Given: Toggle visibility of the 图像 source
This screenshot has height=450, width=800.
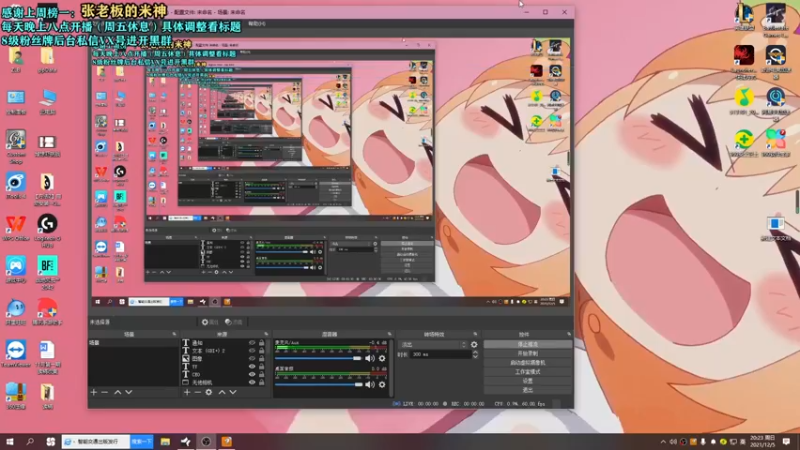Looking at the screenshot, I should coord(252,358).
